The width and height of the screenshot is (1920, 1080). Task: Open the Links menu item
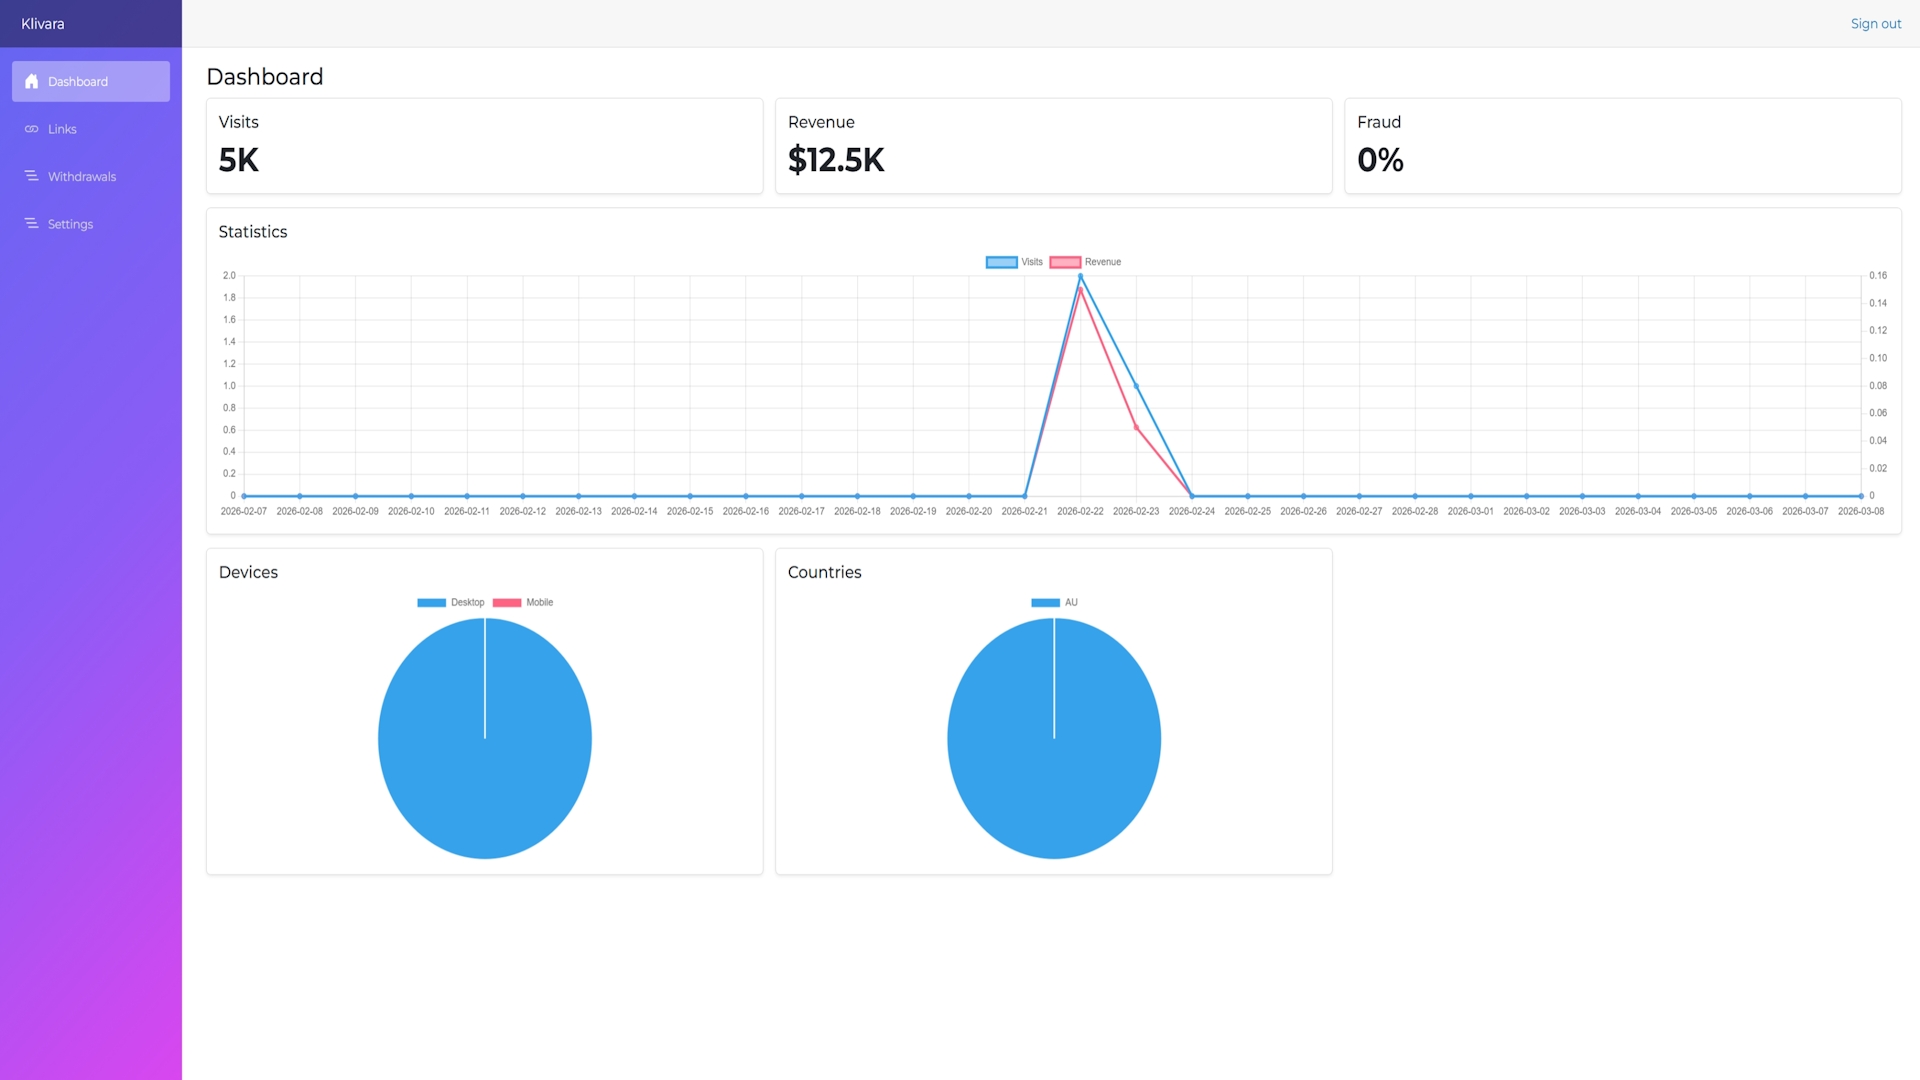pos(62,129)
